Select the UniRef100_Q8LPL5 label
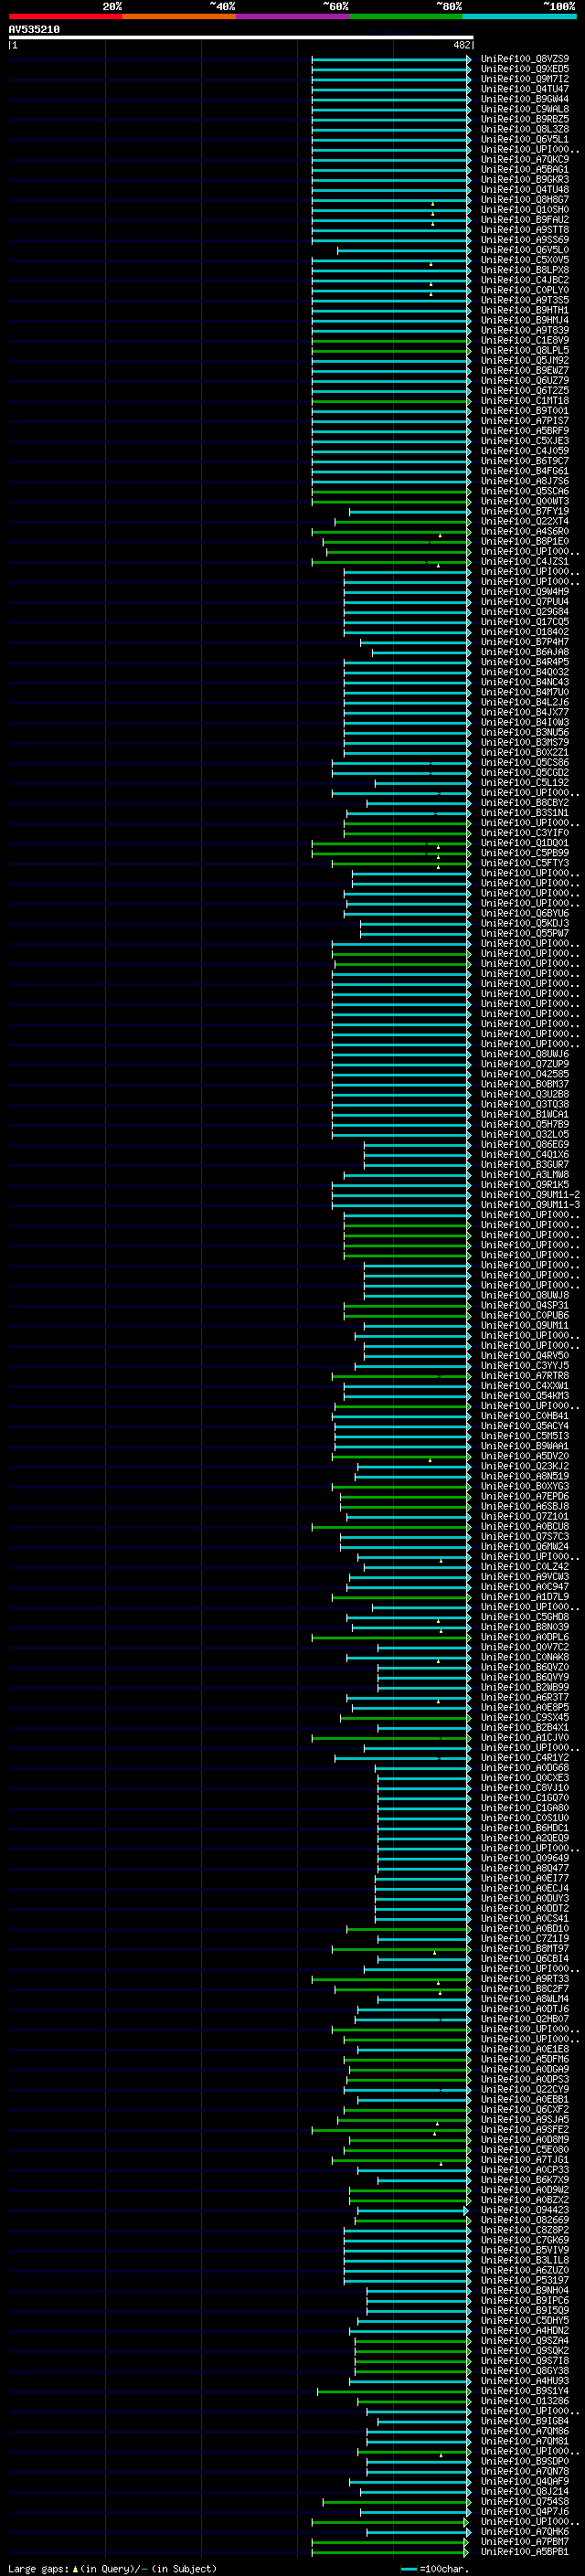This screenshot has height=2576, width=585. [x=525, y=350]
